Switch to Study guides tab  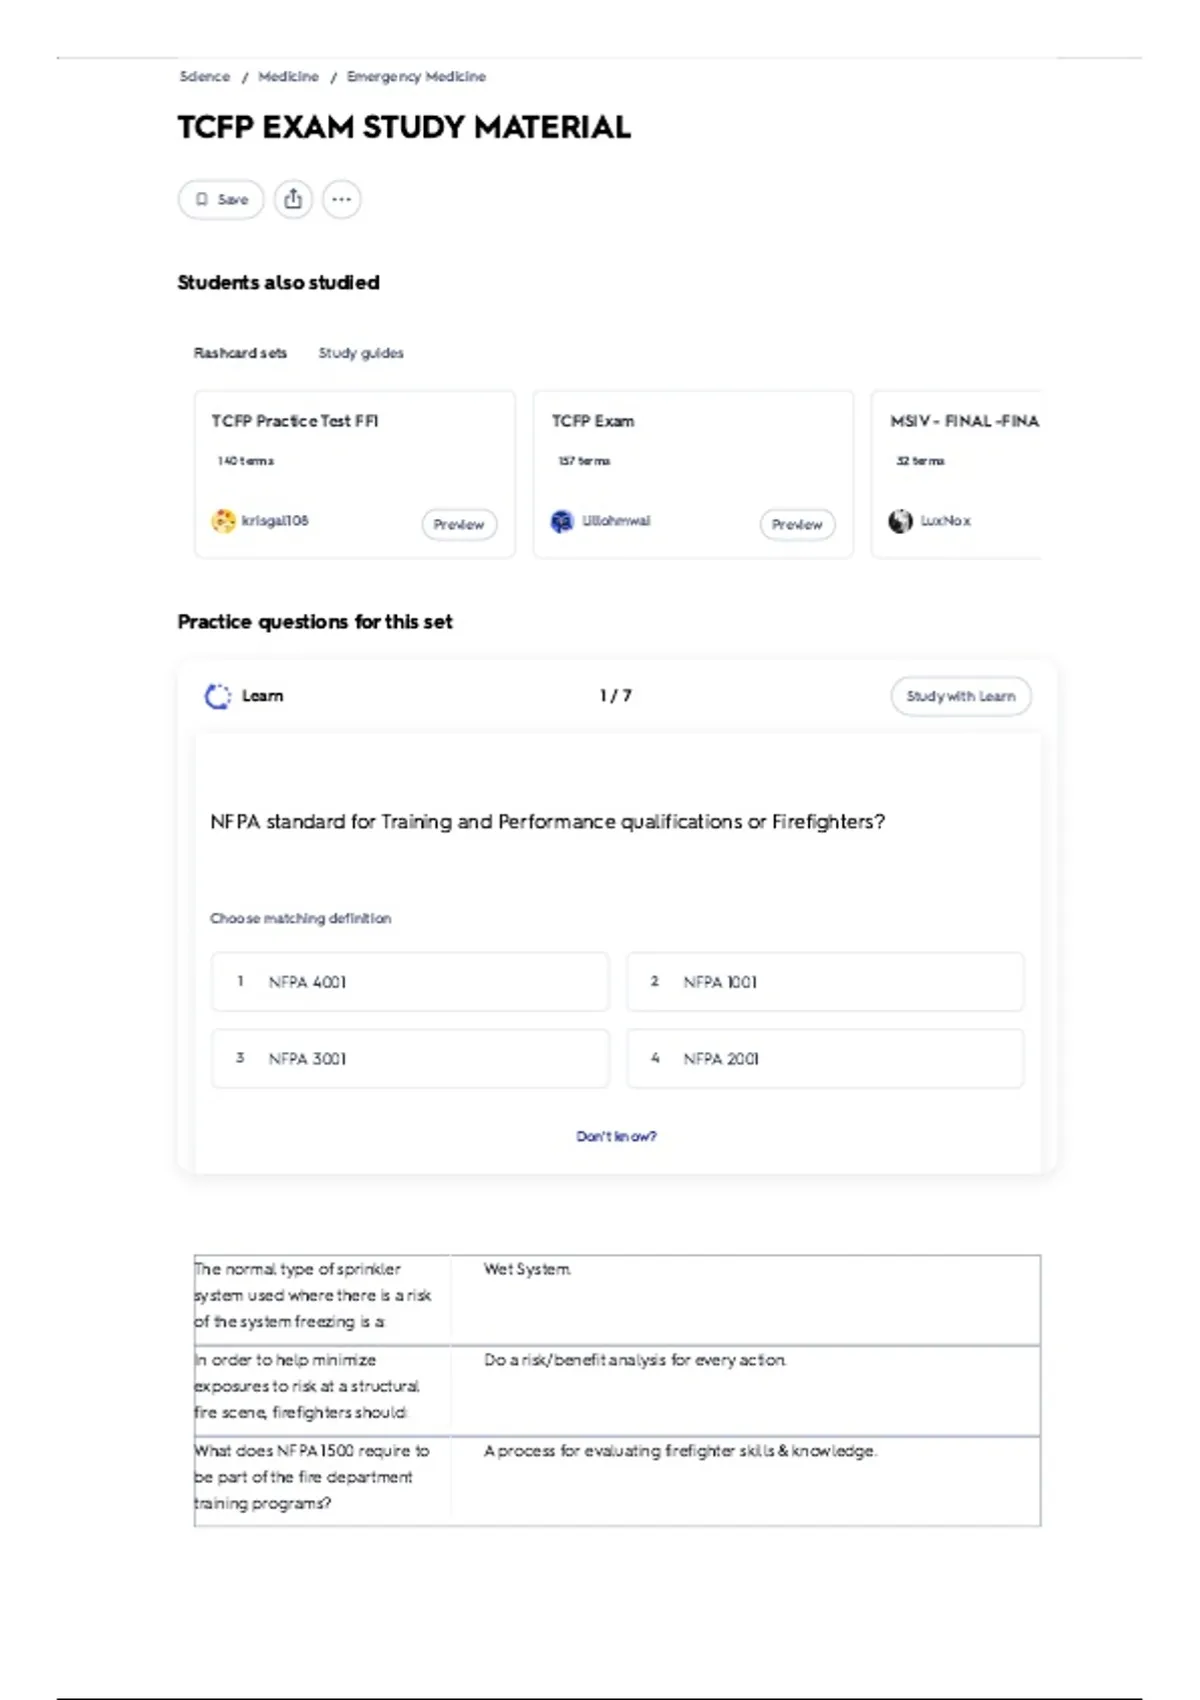[x=361, y=353]
